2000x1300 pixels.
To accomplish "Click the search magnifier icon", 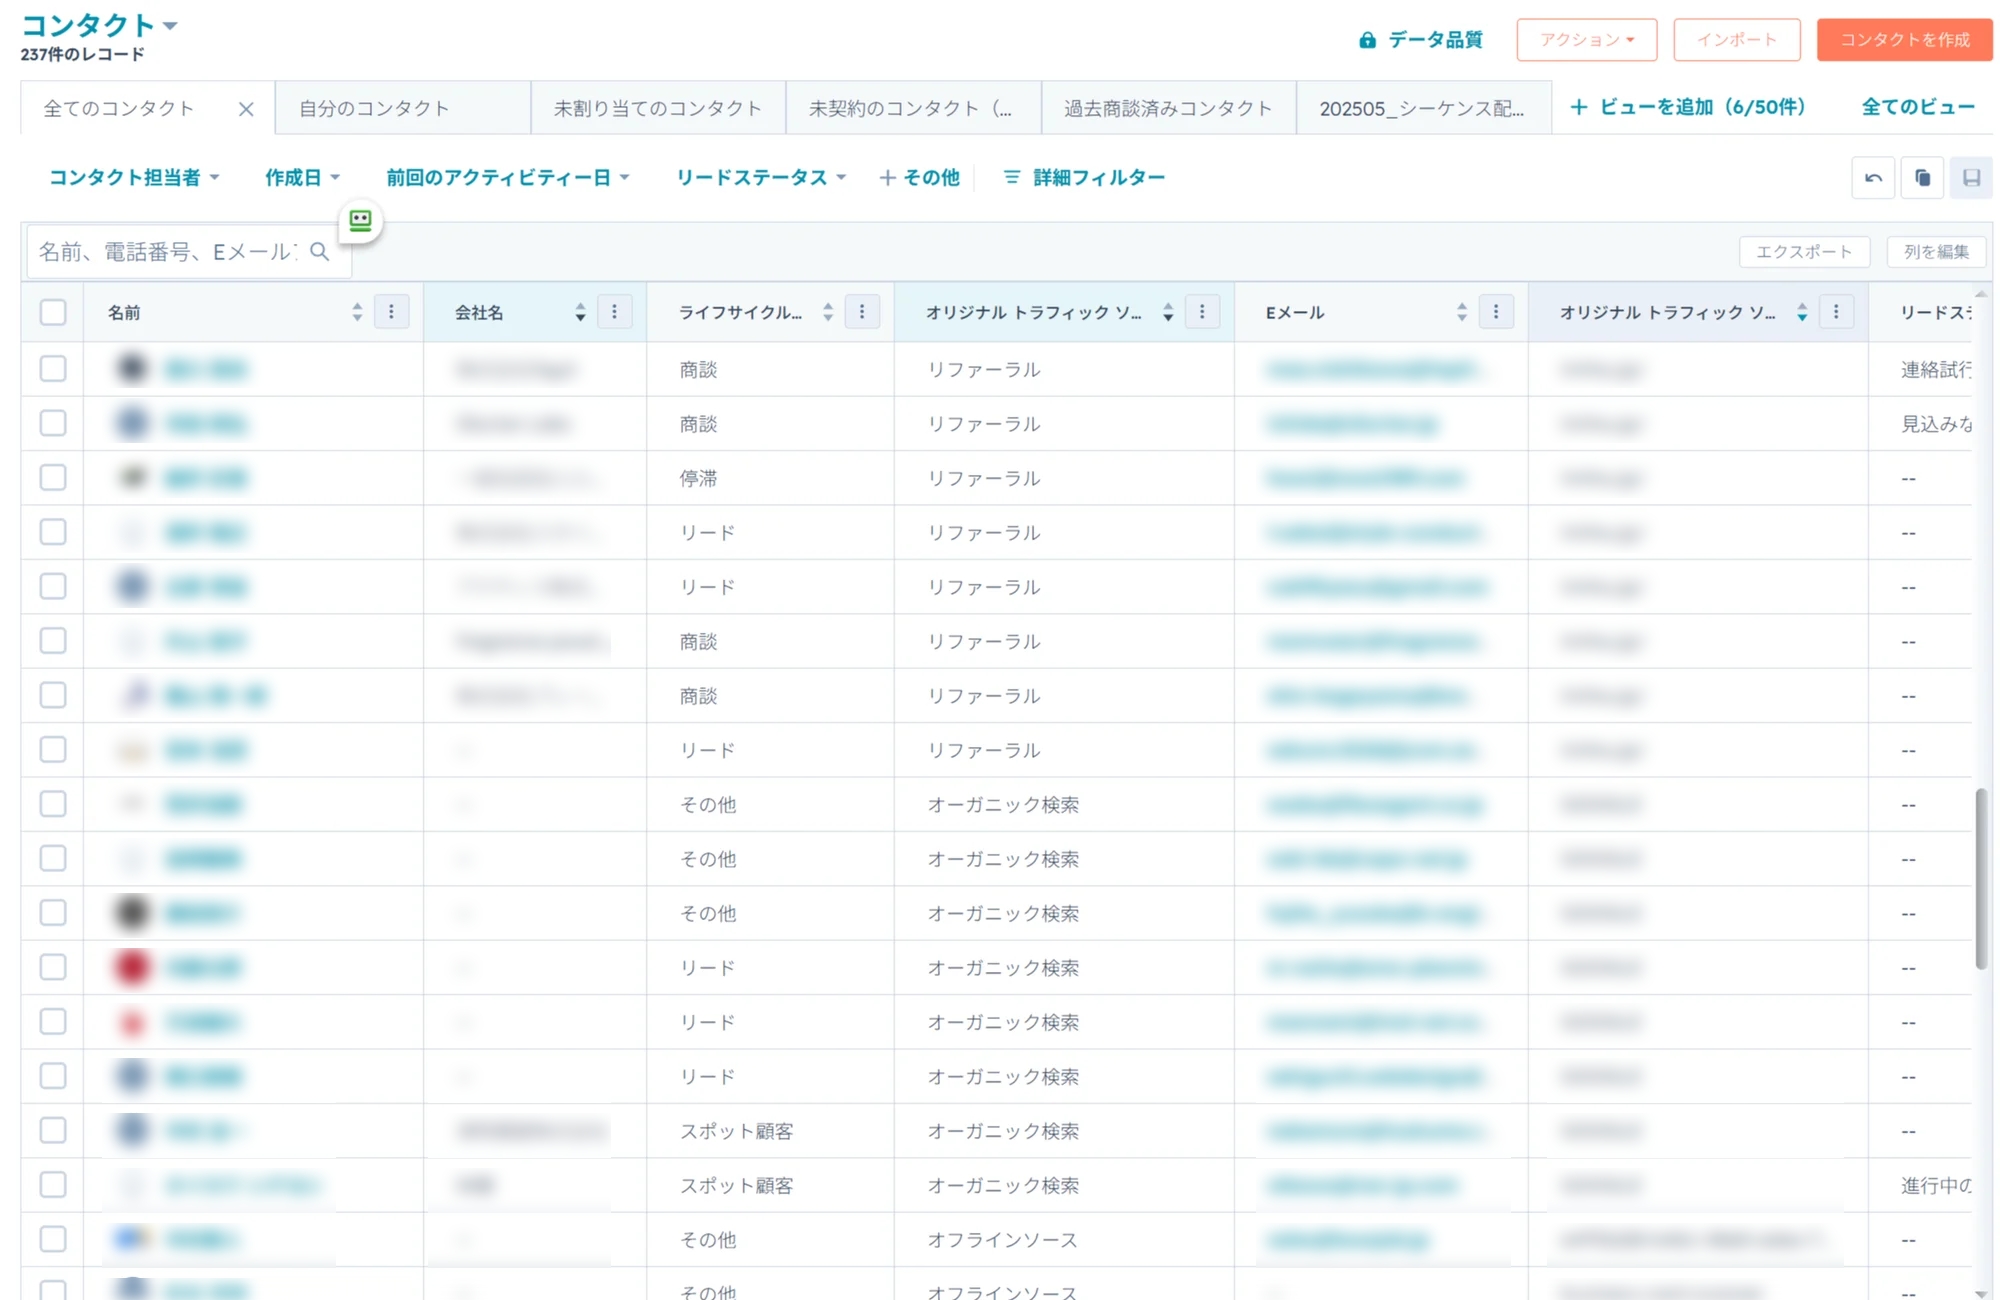I will point(319,251).
